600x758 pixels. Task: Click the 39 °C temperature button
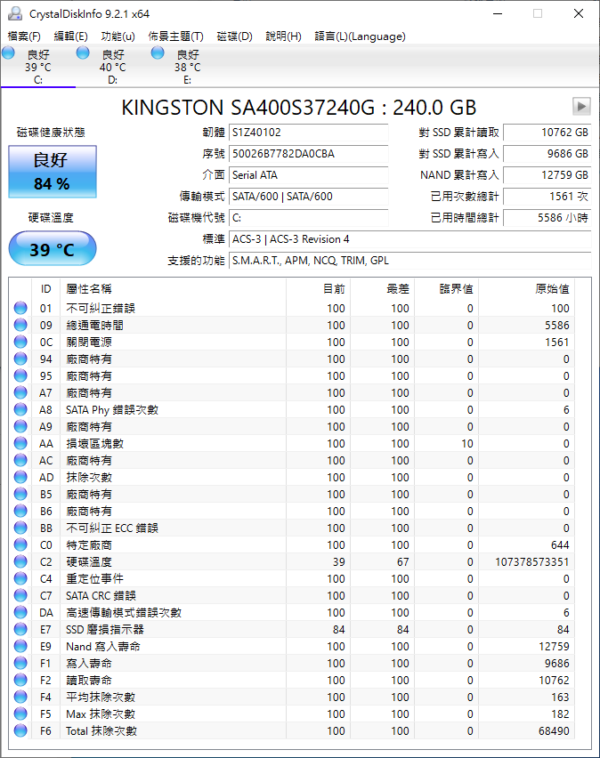point(52,249)
